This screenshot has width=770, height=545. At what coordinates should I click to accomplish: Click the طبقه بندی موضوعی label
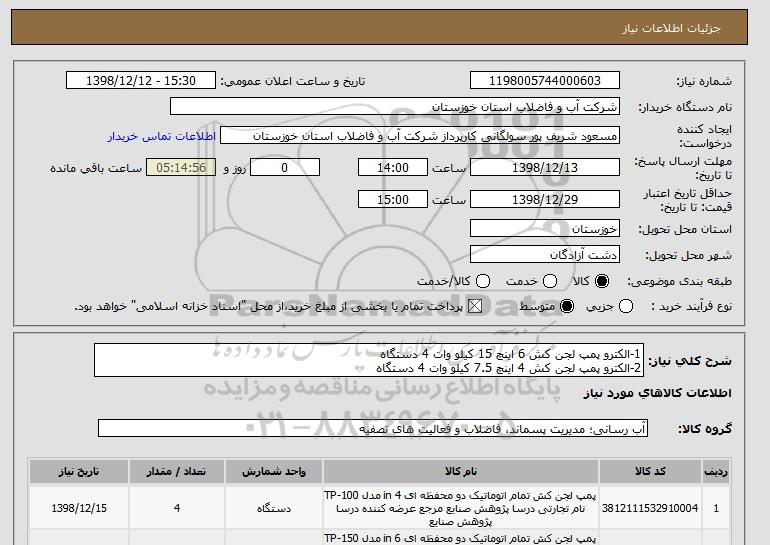[x=680, y=281]
